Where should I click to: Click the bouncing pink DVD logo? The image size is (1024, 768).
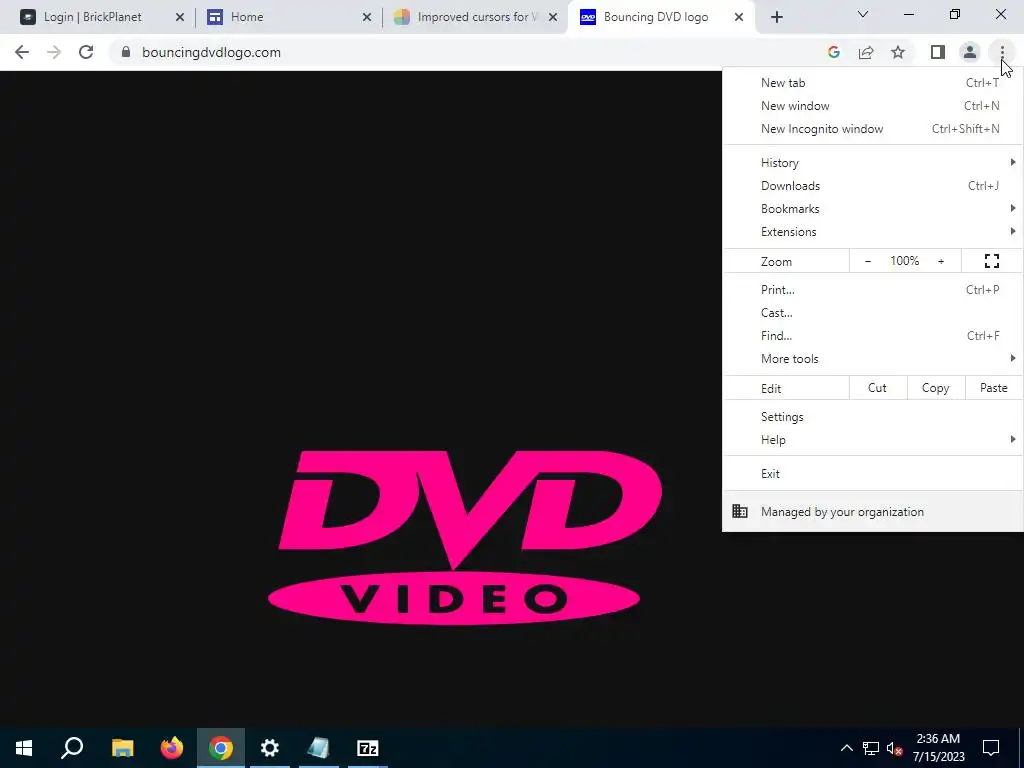[x=464, y=537]
